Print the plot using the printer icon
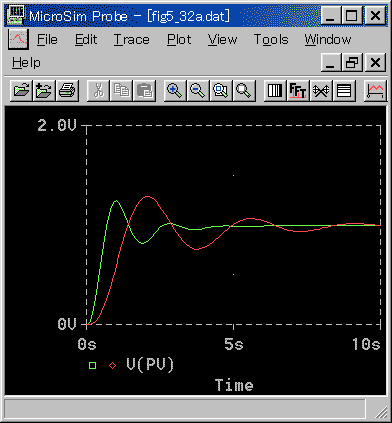This screenshot has height=423, width=392. (67, 90)
